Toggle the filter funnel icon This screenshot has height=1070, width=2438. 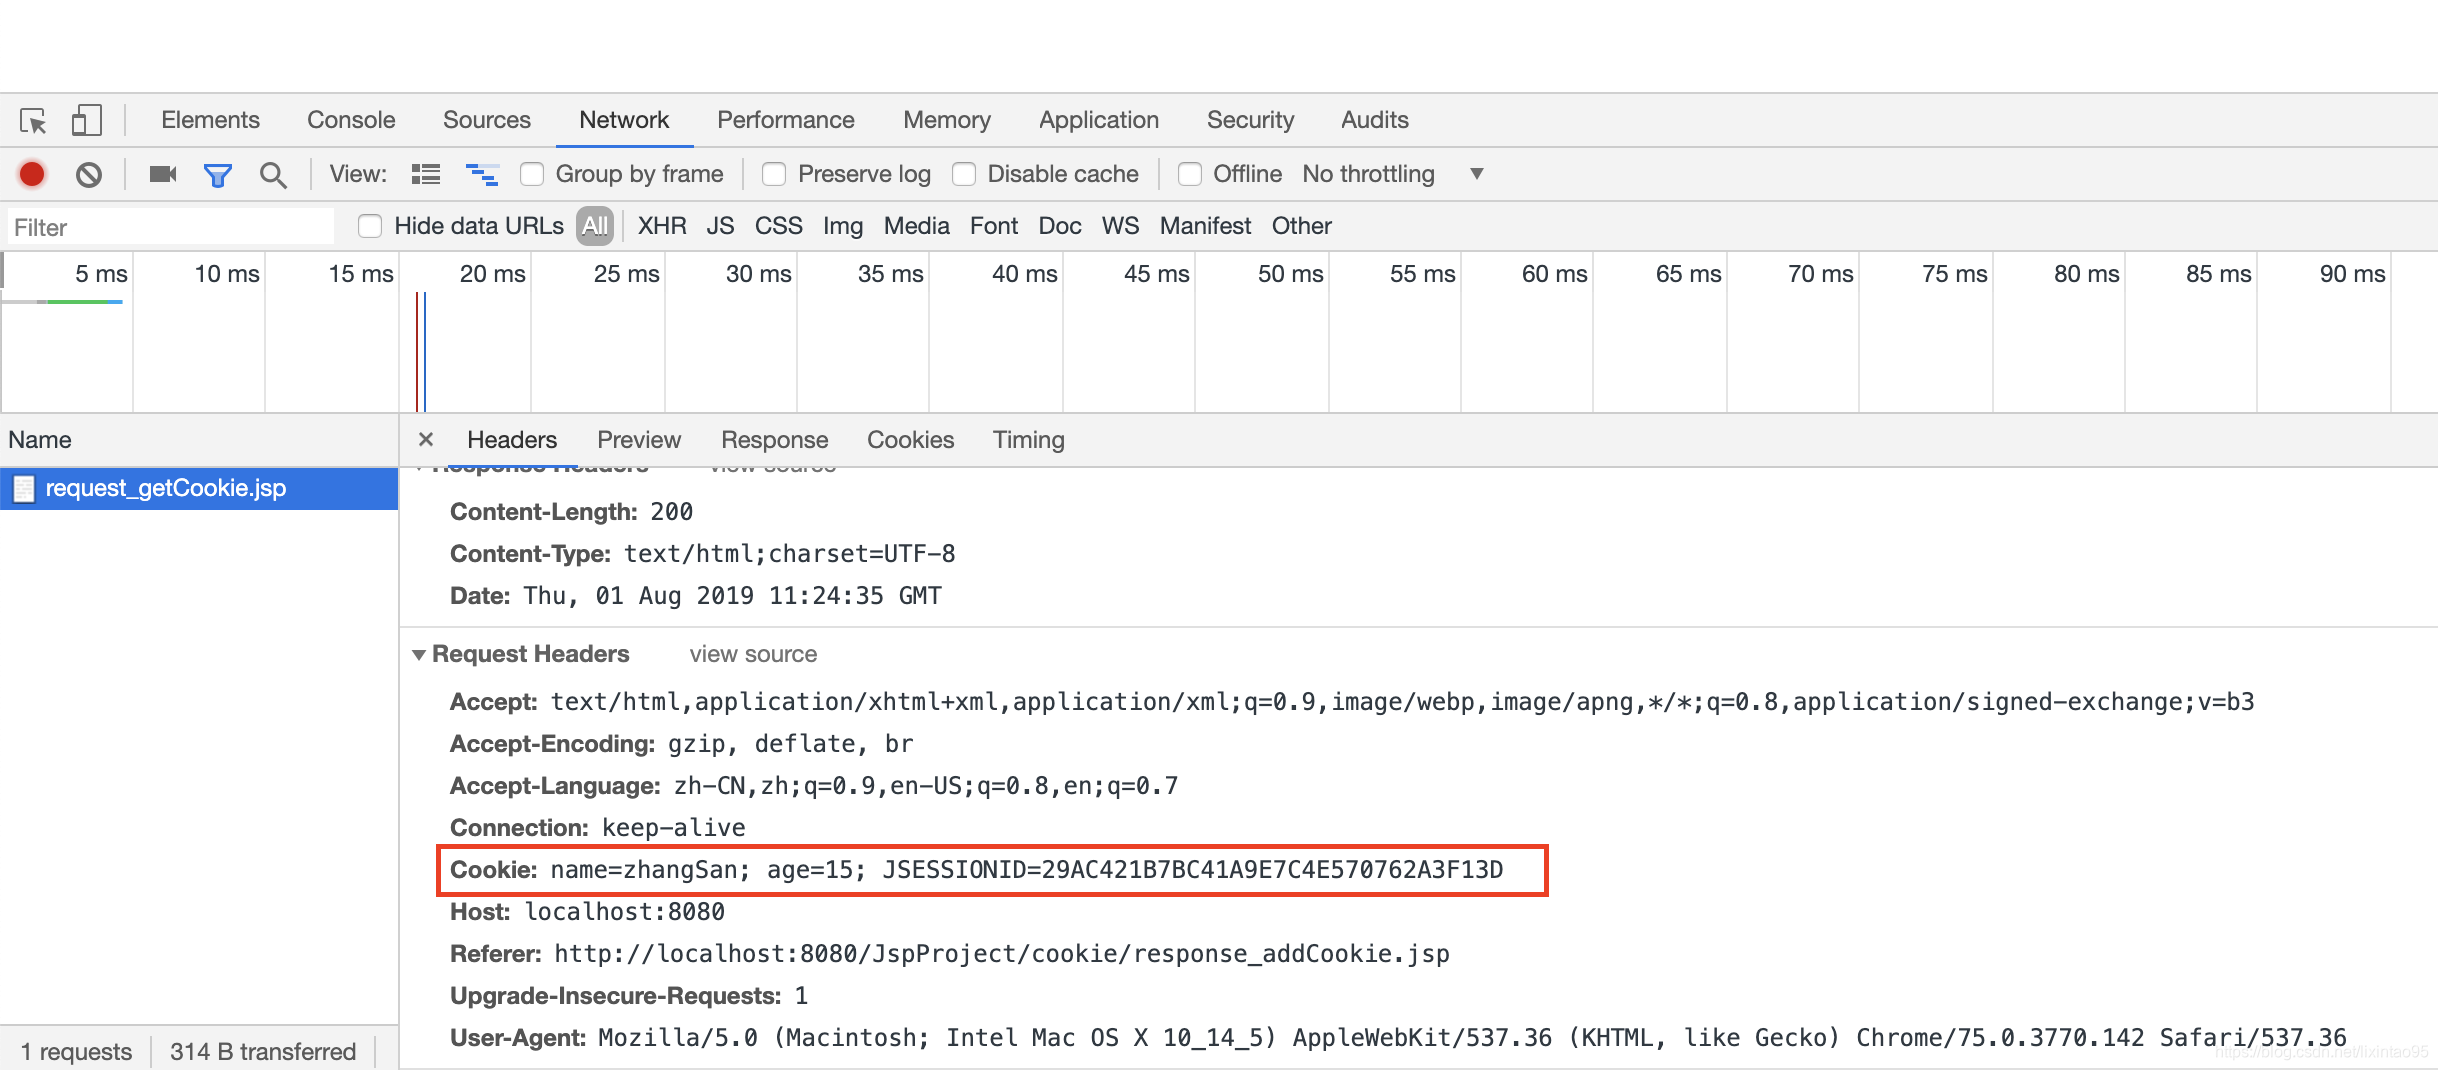coord(218,175)
